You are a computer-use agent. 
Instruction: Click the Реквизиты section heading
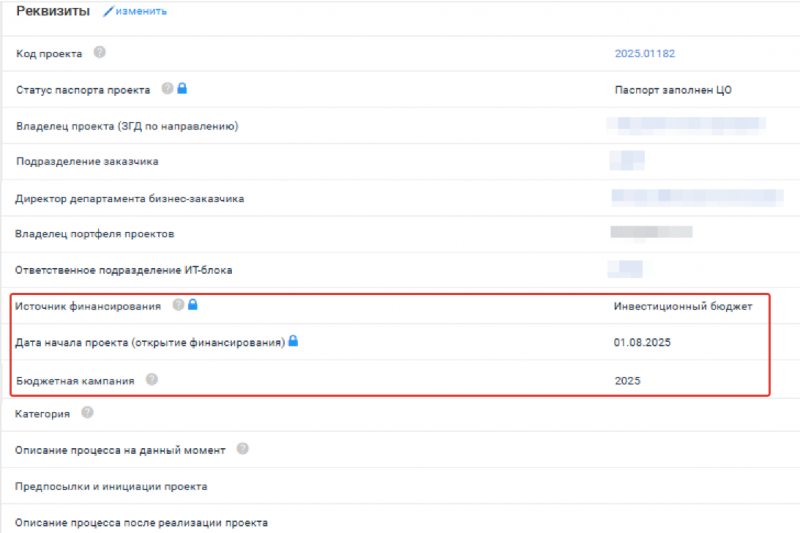[x=53, y=11]
